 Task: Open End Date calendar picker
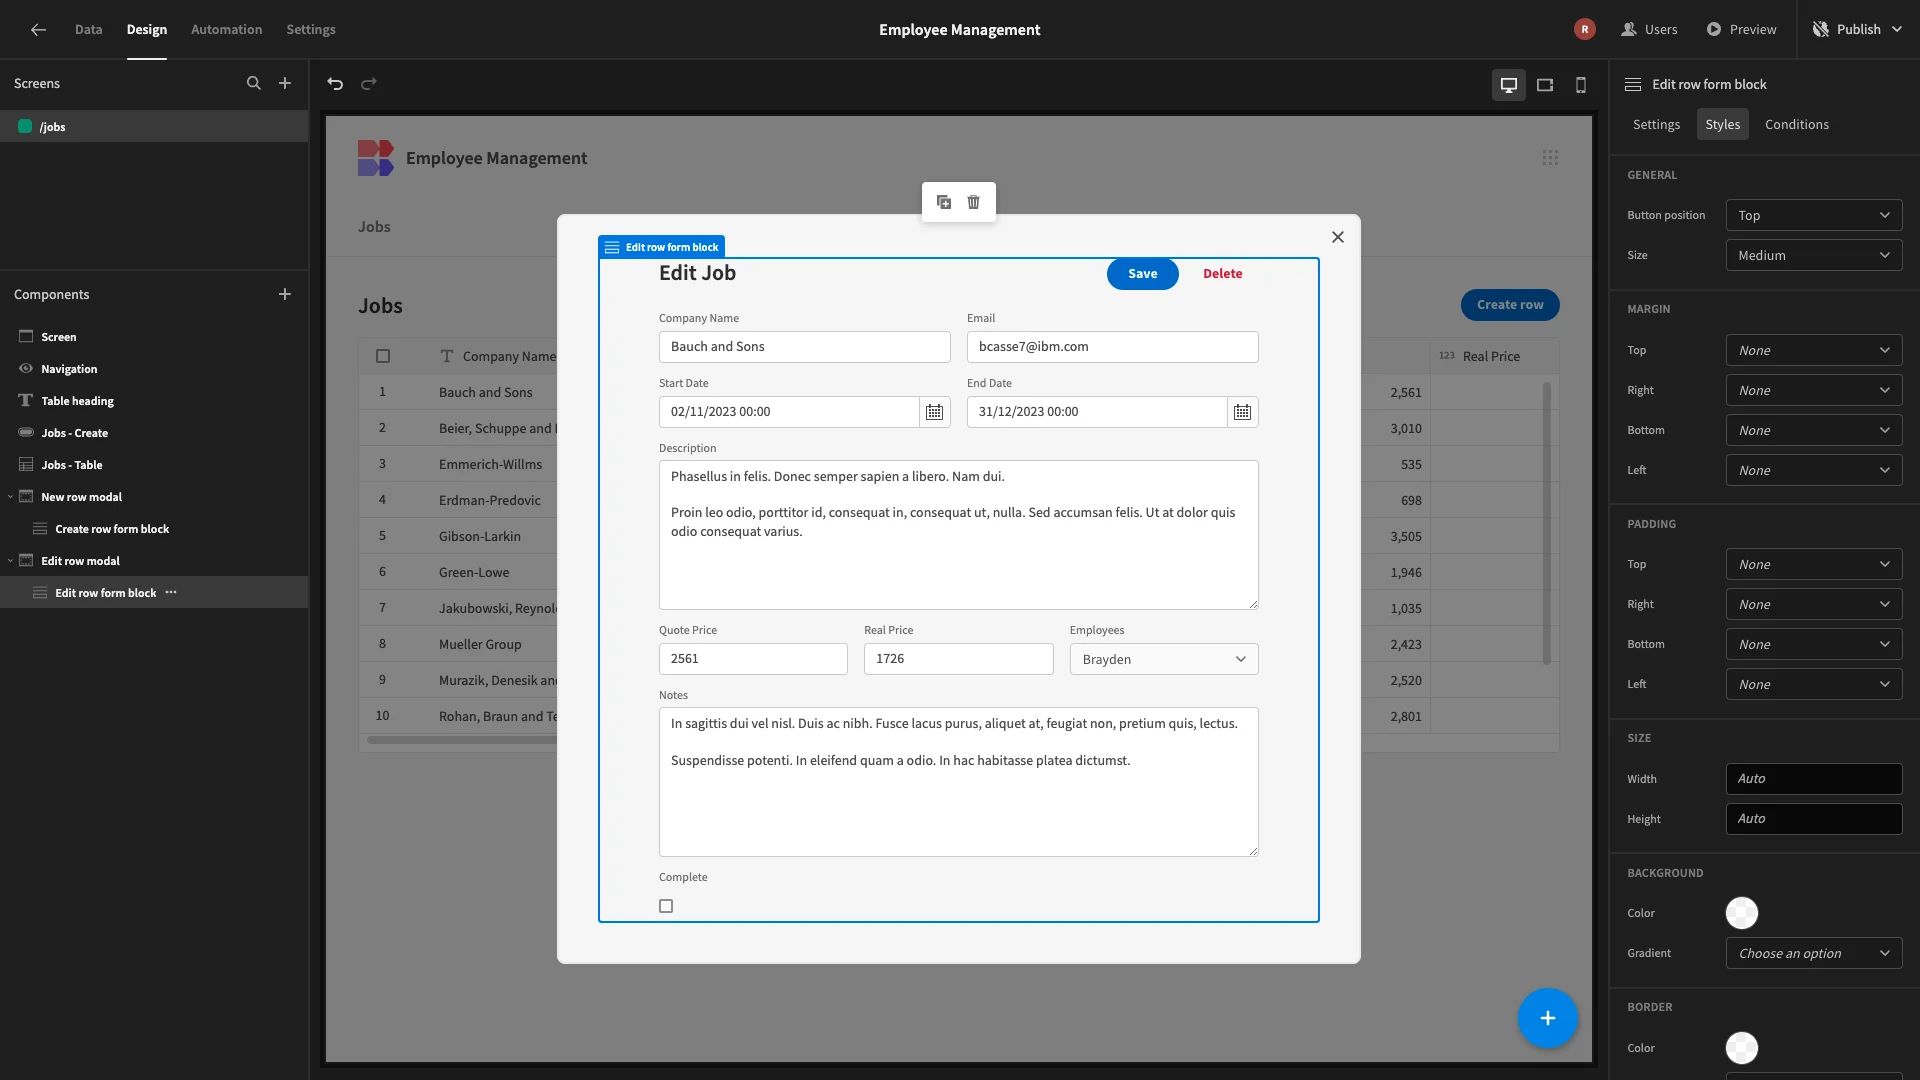(x=1242, y=412)
